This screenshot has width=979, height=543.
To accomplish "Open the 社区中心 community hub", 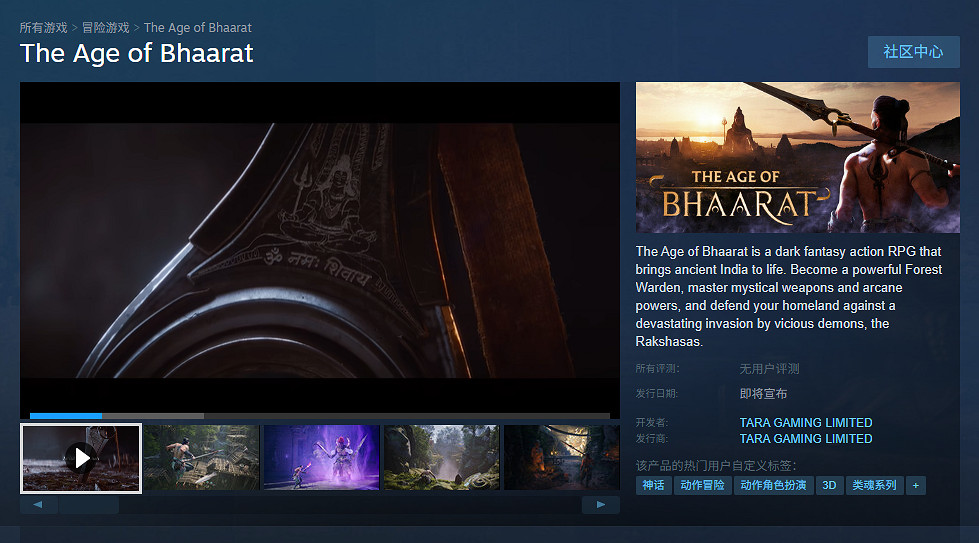I will (913, 52).
